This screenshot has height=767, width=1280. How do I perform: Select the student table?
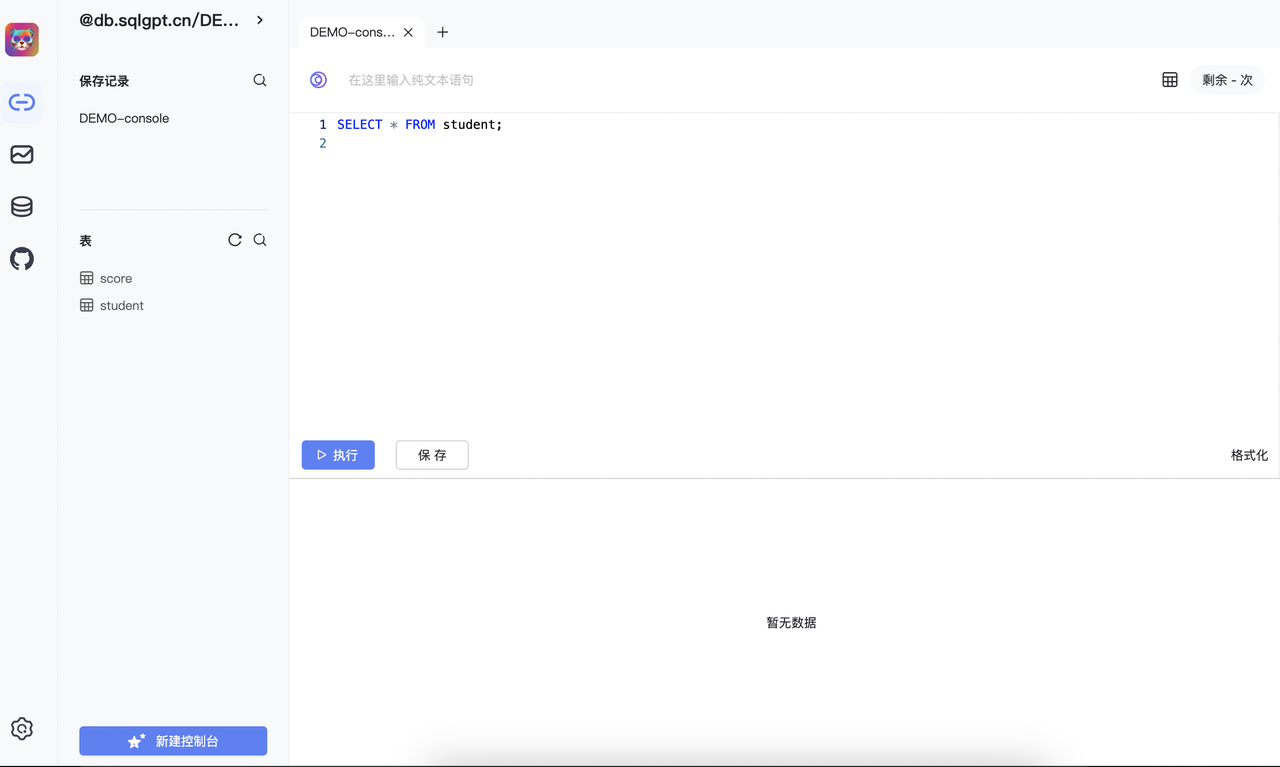(112, 305)
